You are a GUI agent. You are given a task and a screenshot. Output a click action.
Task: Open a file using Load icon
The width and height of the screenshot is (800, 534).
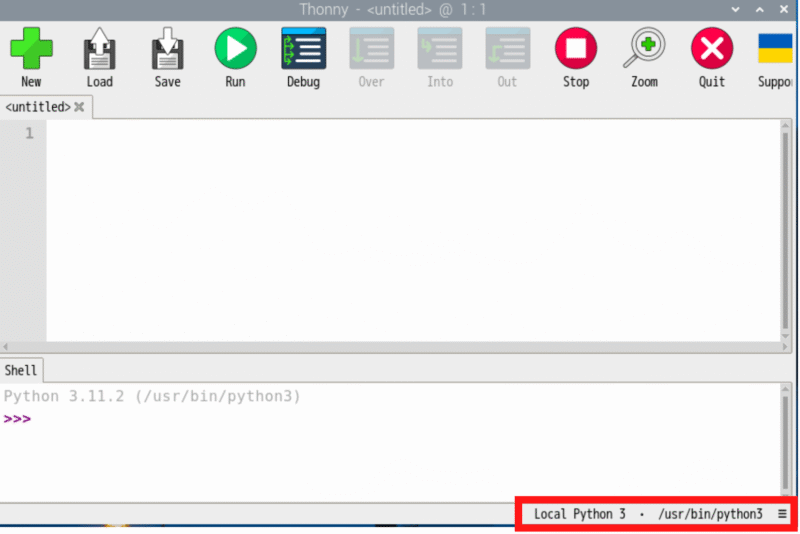[x=99, y=57]
